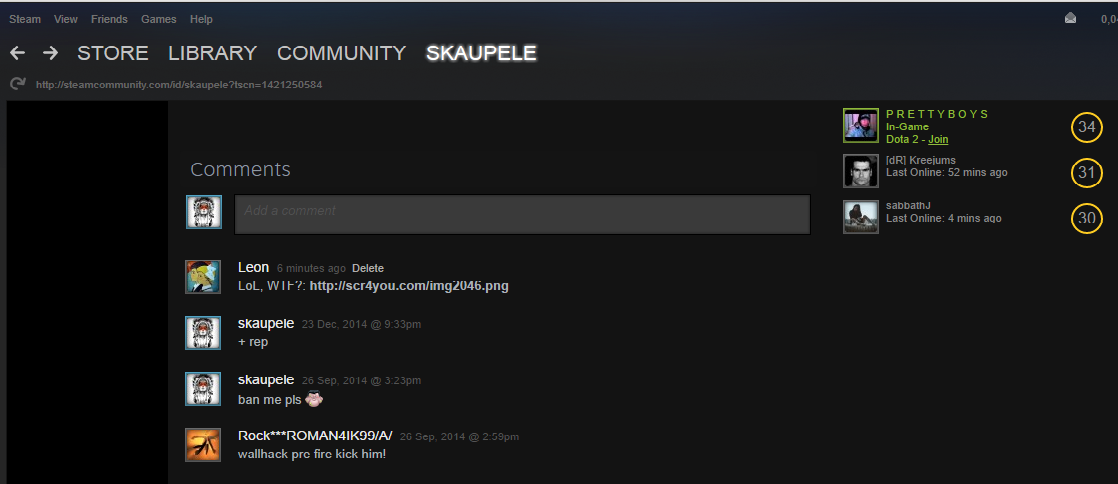Viewport: 1118px width, 484px height.
Task: Open the Rock***ROMAN4IK99 commenter avatar
Action: [203, 445]
